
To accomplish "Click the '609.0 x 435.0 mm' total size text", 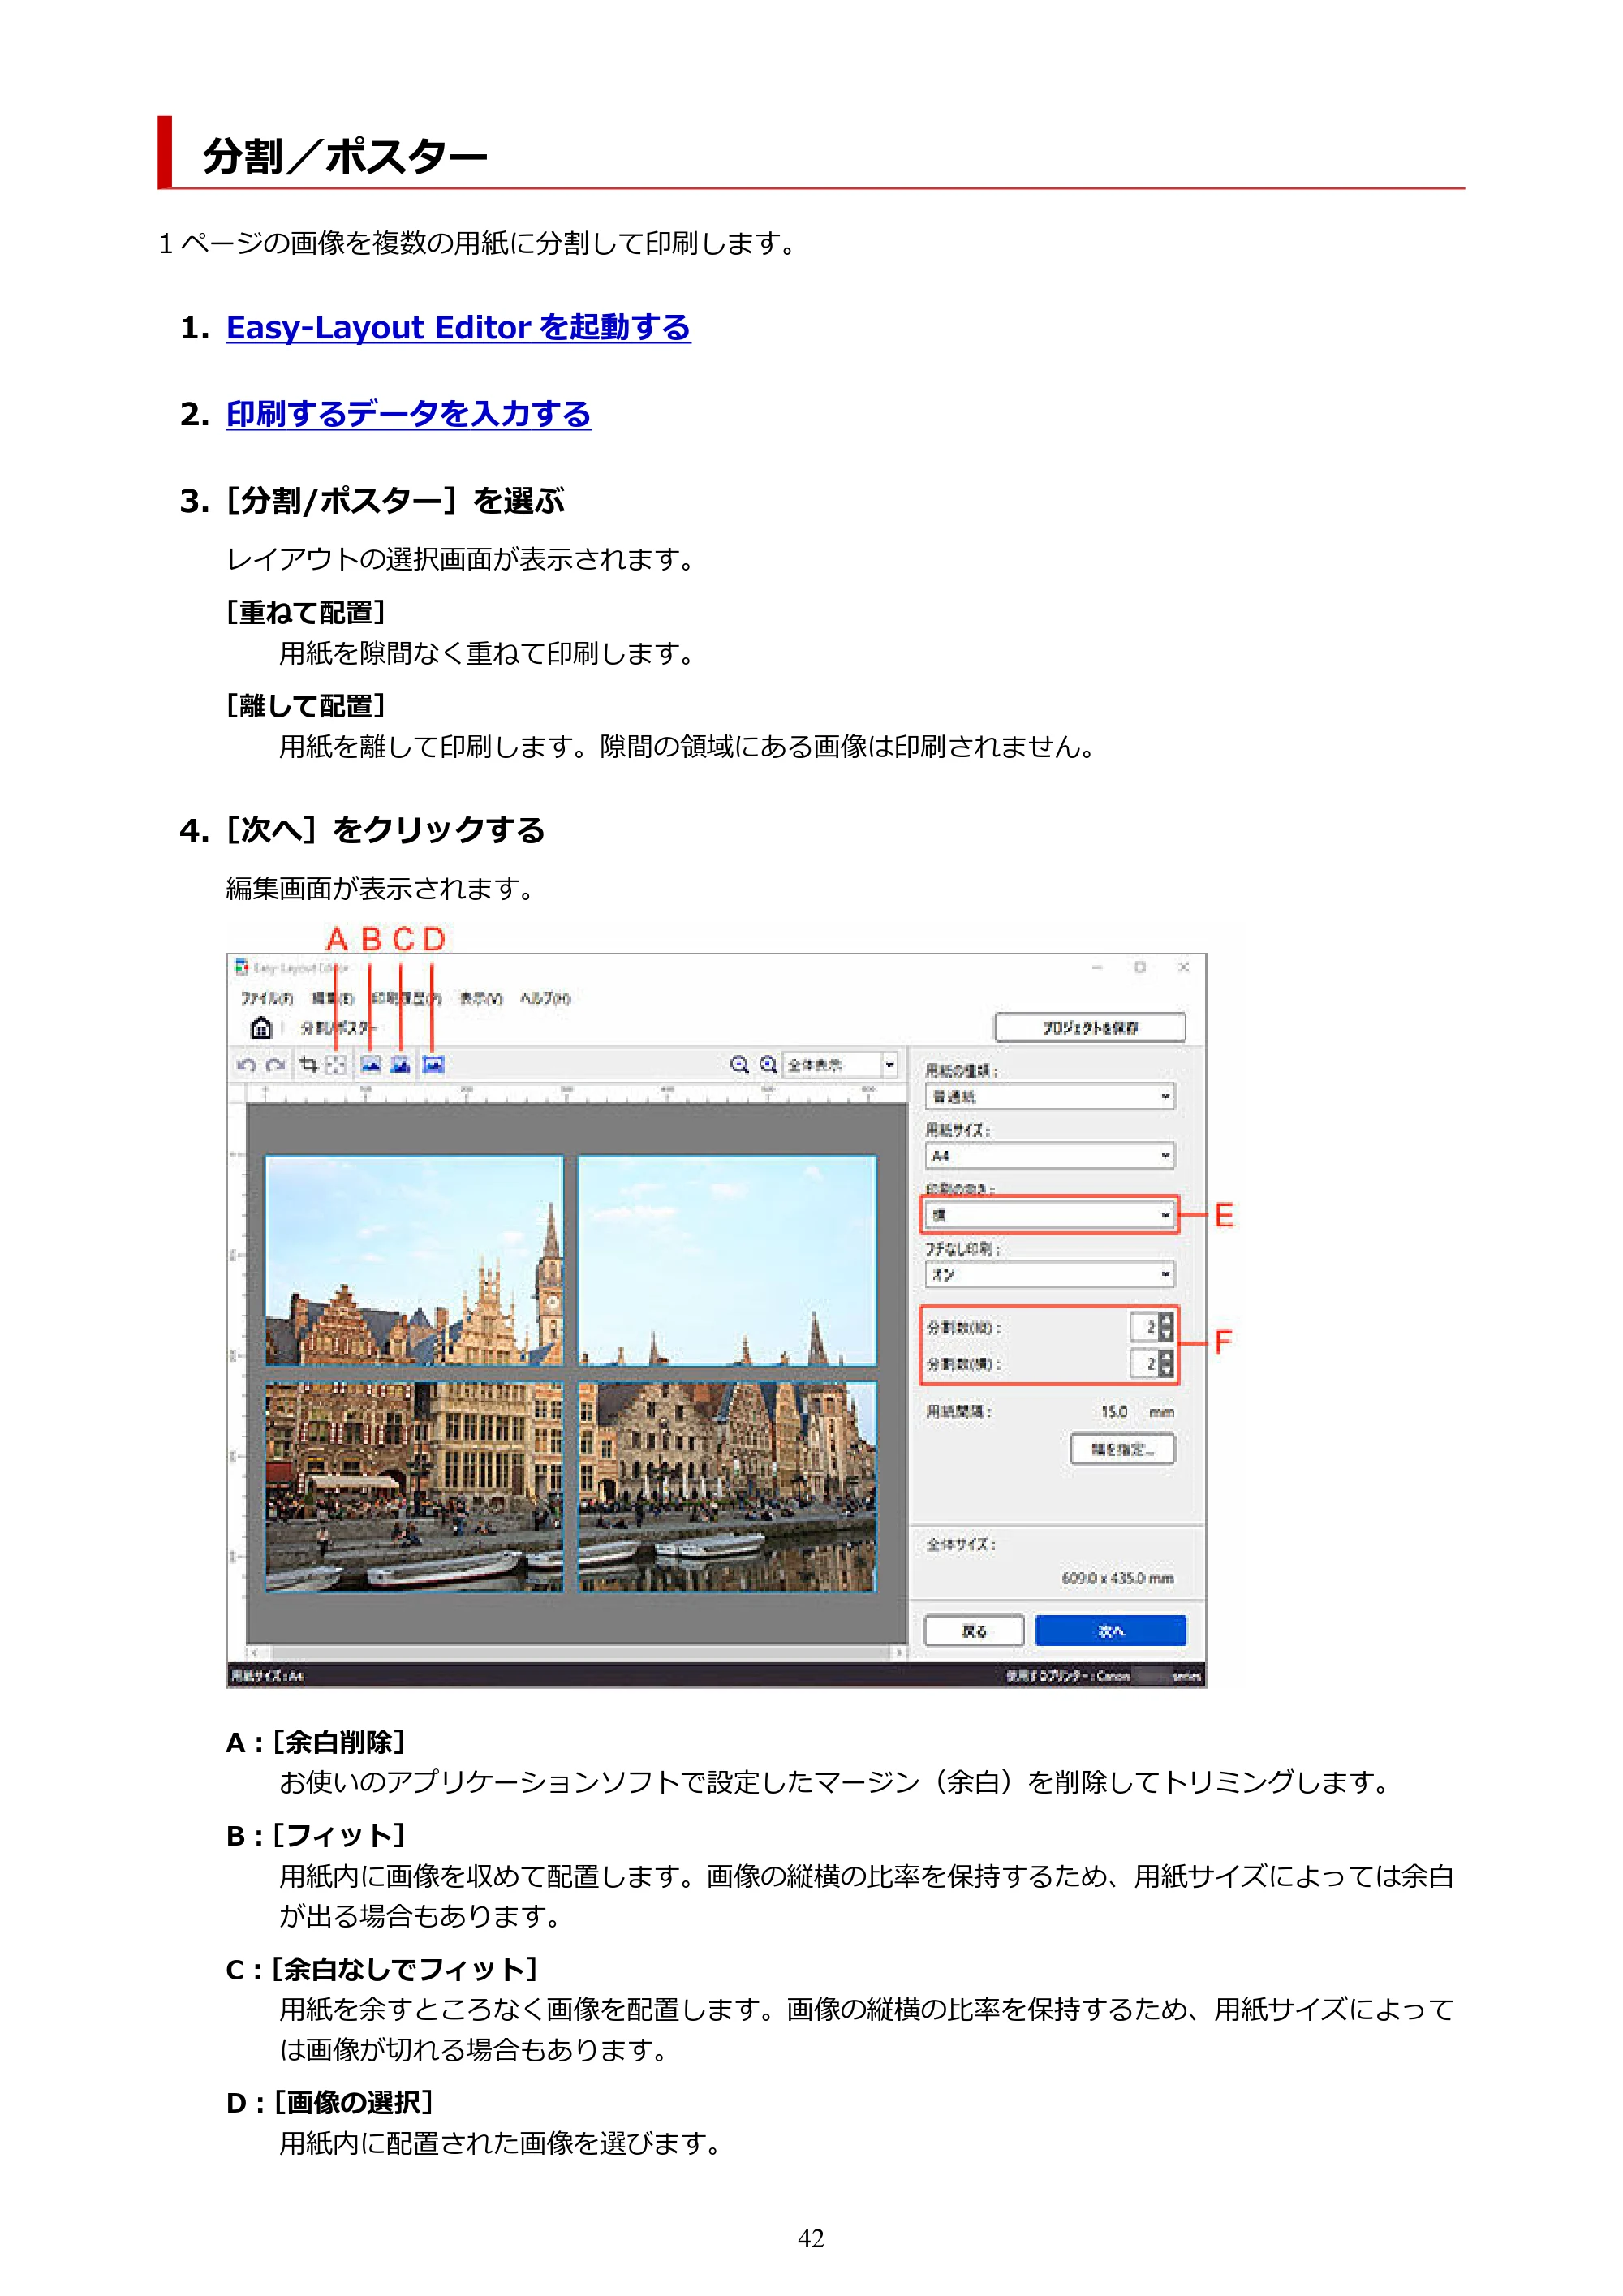I will click(x=1117, y=1578).
